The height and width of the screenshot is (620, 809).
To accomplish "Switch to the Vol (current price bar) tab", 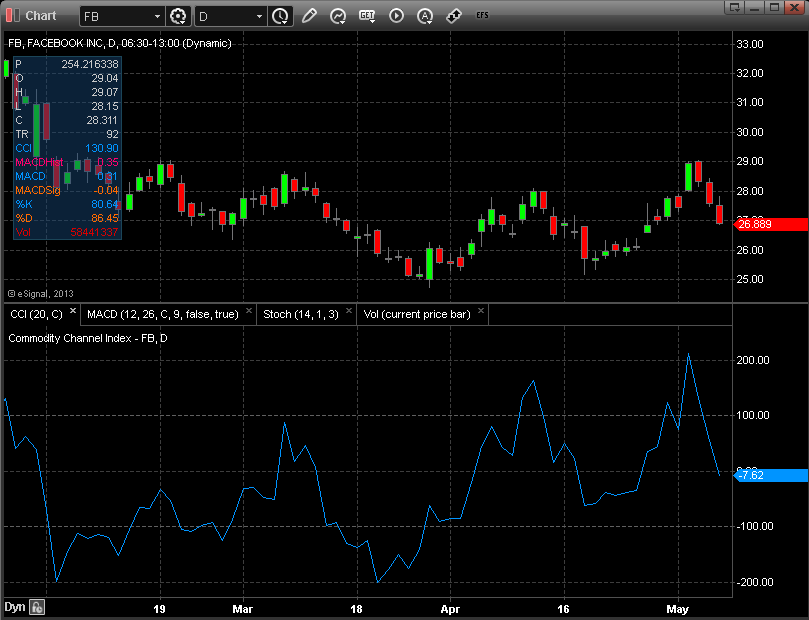I will 417,315.
